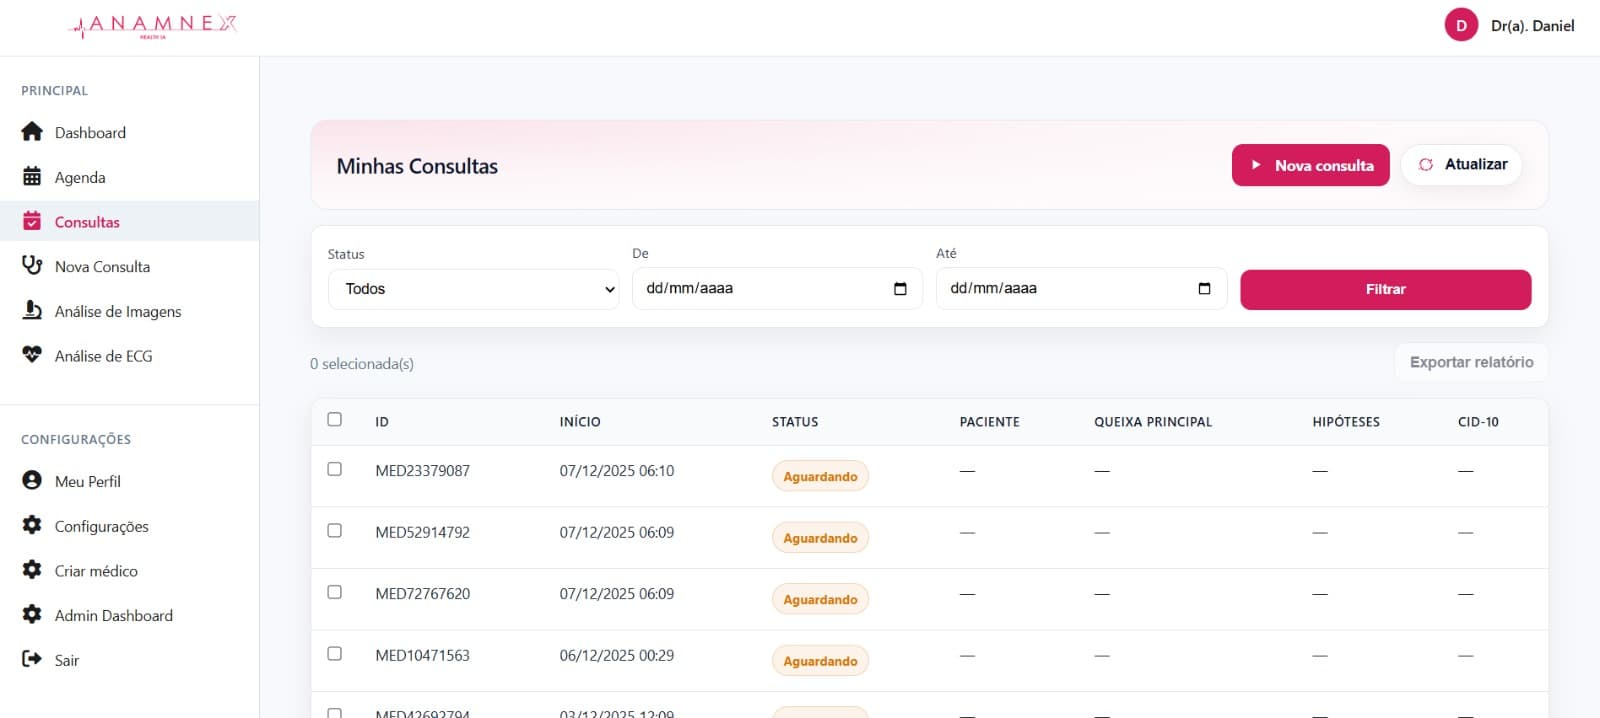Click the user avatar D circle
The height and width of the screenshot is (718, 1600).
click(1461, 25)
